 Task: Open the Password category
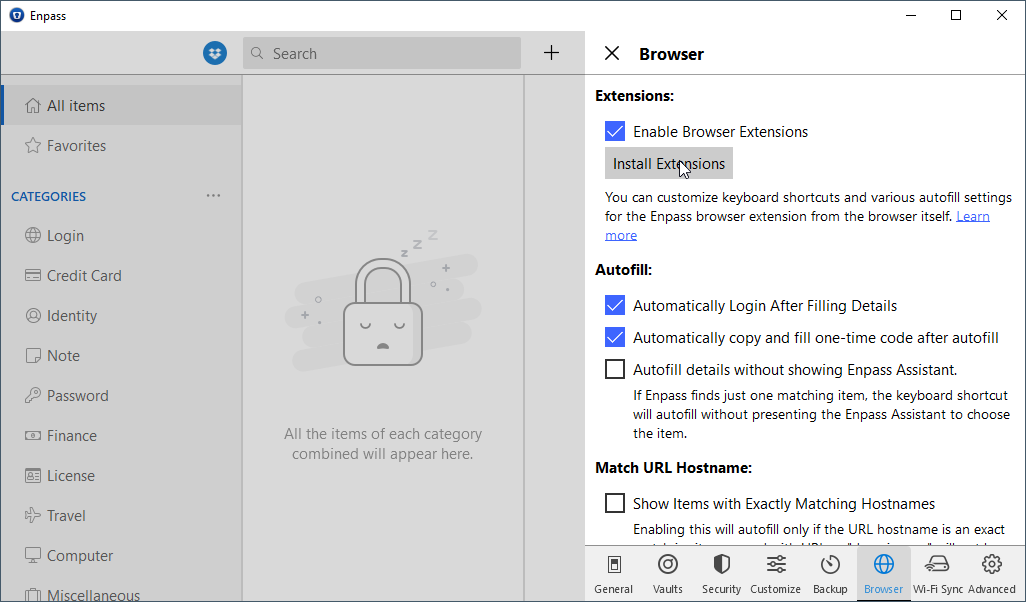(x=122, y=395)
